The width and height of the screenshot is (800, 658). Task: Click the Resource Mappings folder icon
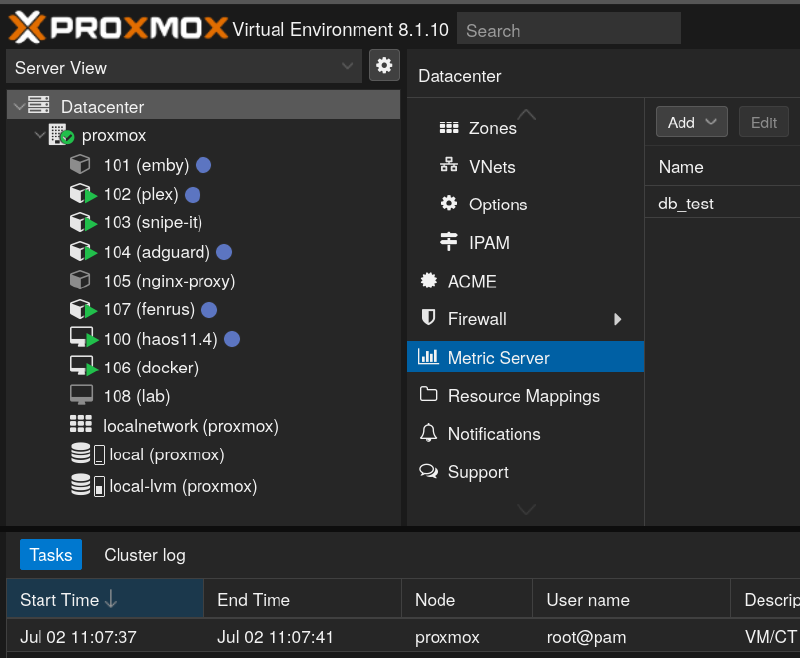tap(429, 395)
